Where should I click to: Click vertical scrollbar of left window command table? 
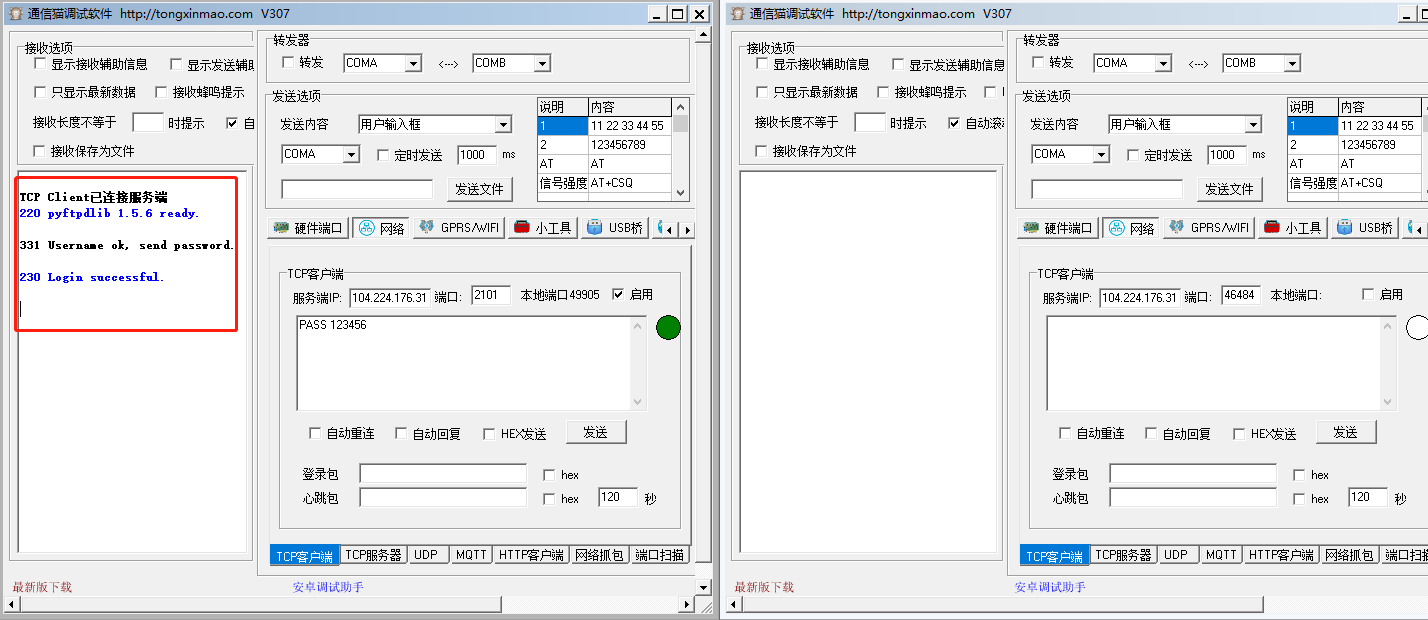(681, 149)
